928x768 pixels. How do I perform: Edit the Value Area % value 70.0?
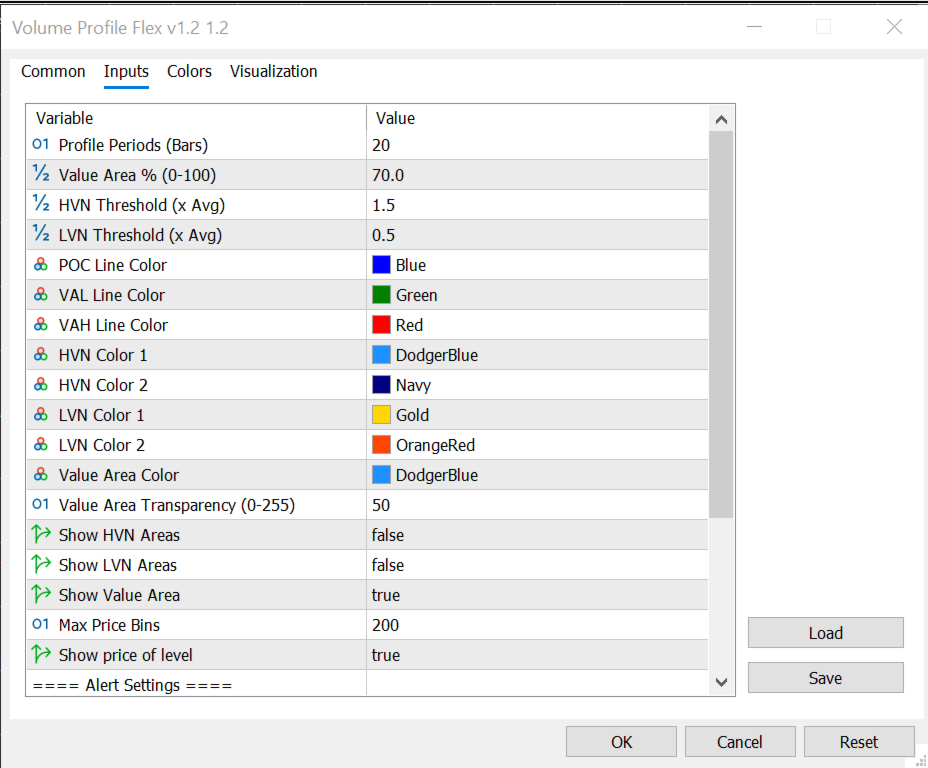click(537, 175)
